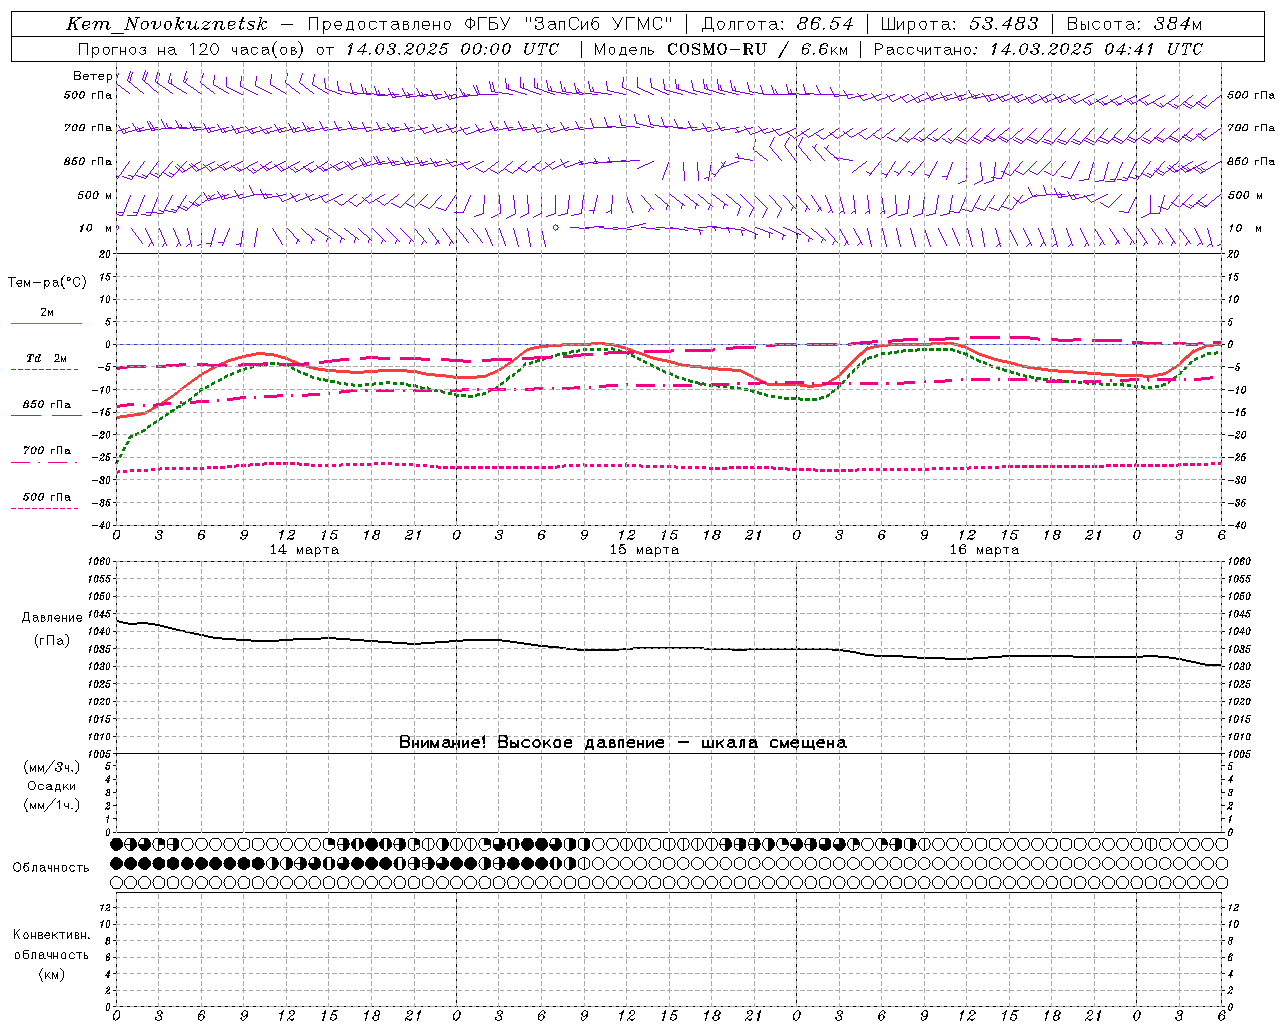The image size is (1280, 1024).
Task: Click the 'Ветер' wind panel label
Action: (92, 76)
